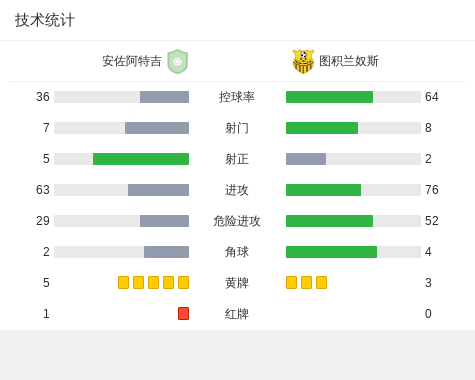Image resolution: width=475 pixels, height=380 pixels.
Task: Click the green possession bar showing 64
Action: [329, 97]
